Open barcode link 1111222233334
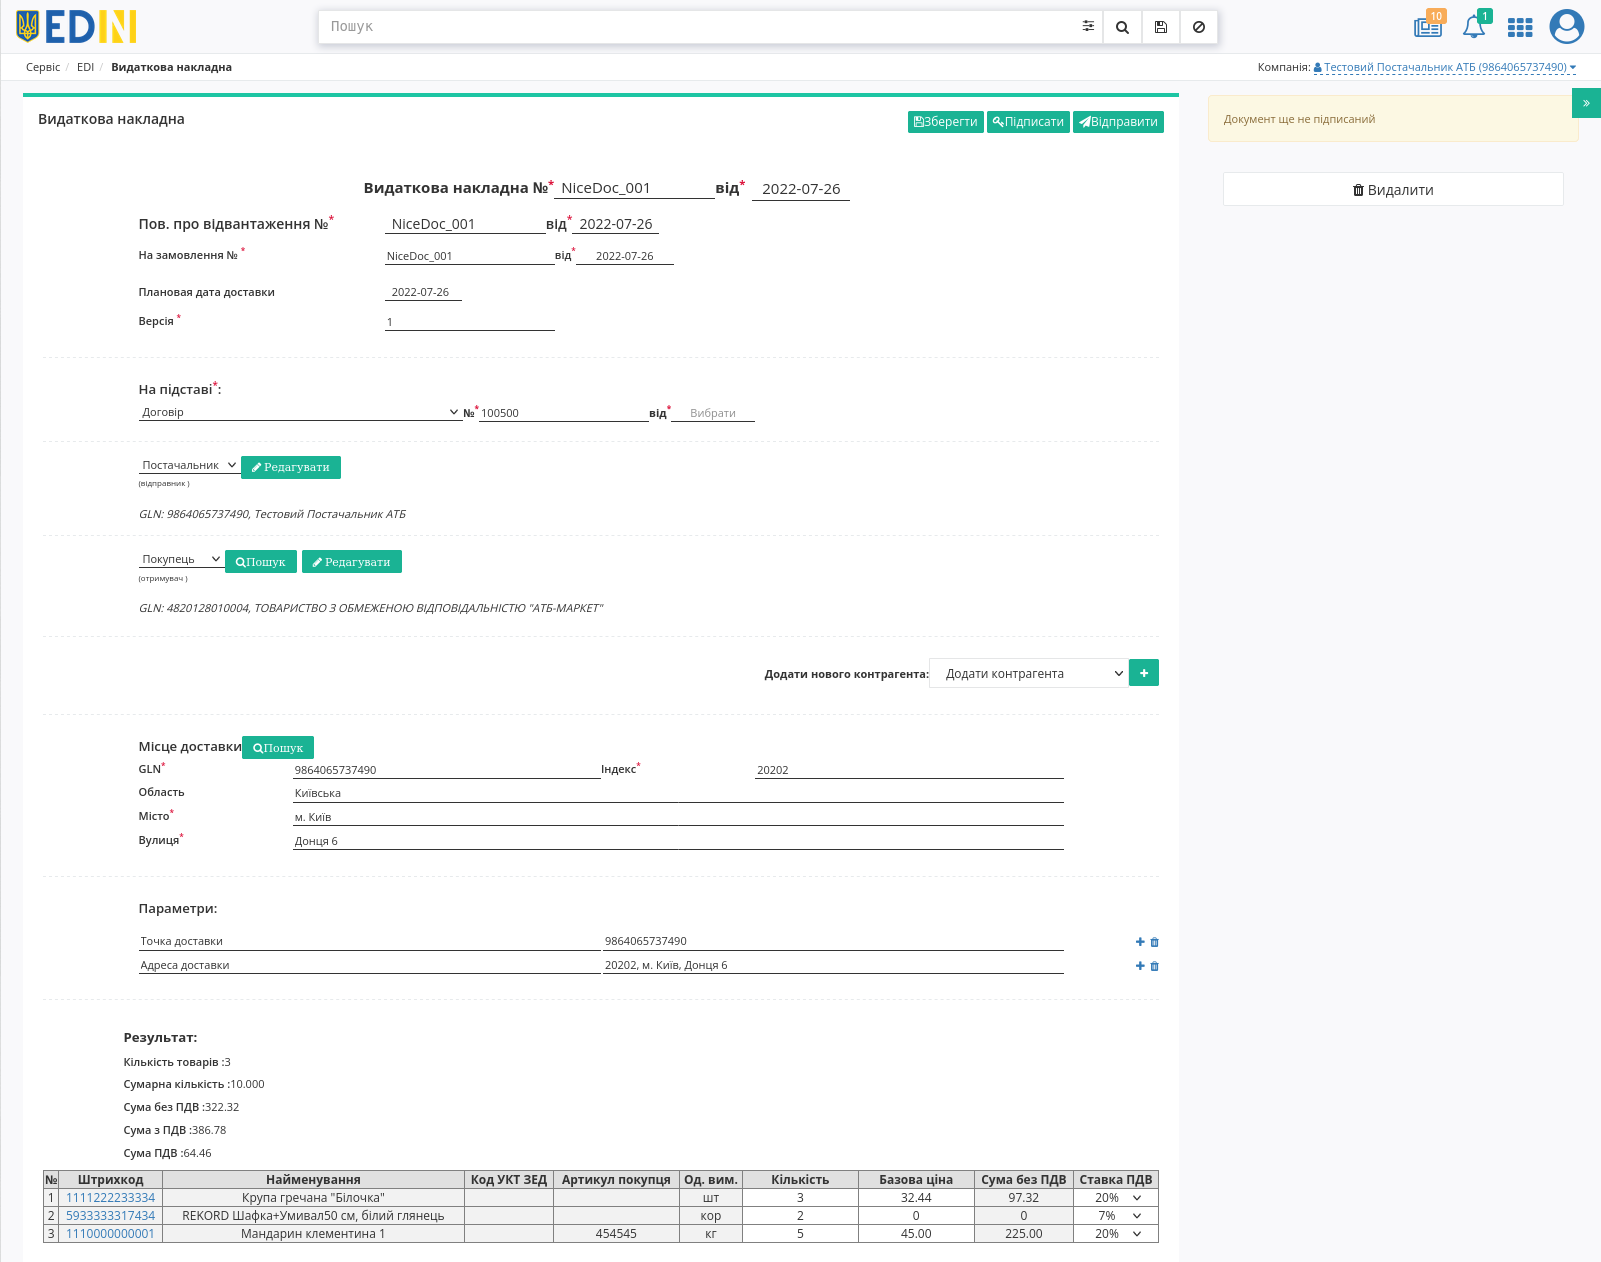 point(111,1198)
